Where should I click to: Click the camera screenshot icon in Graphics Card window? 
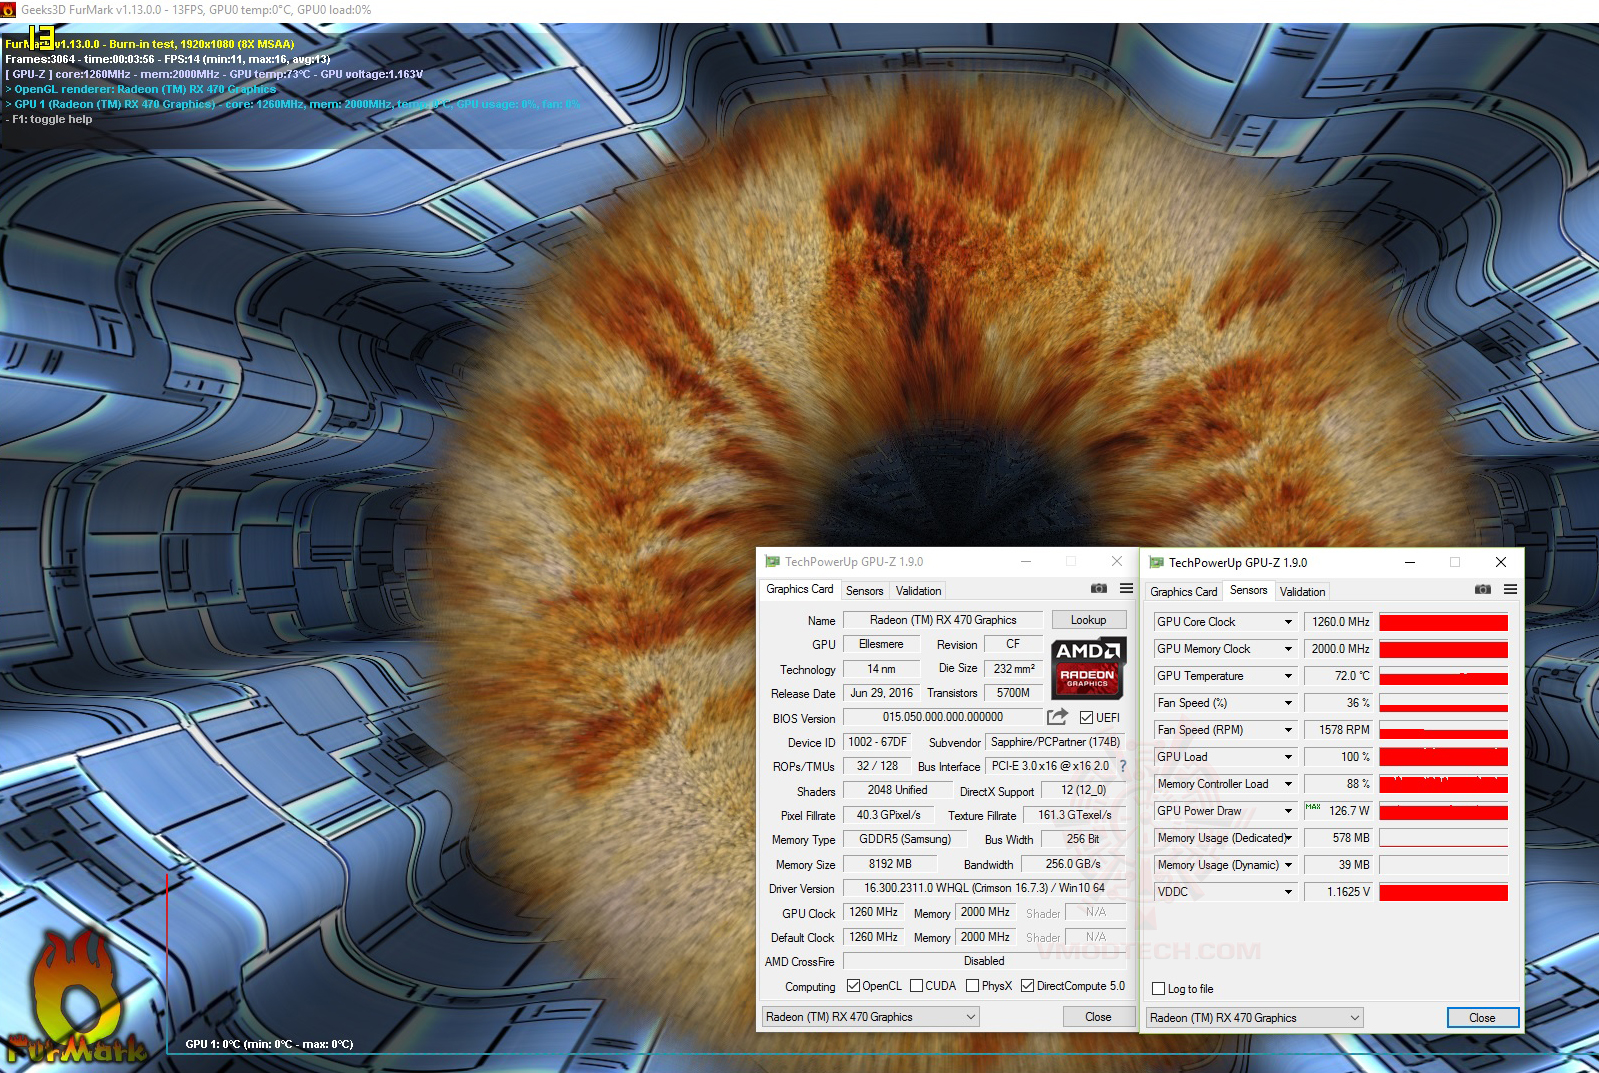tap(1098, 589)
